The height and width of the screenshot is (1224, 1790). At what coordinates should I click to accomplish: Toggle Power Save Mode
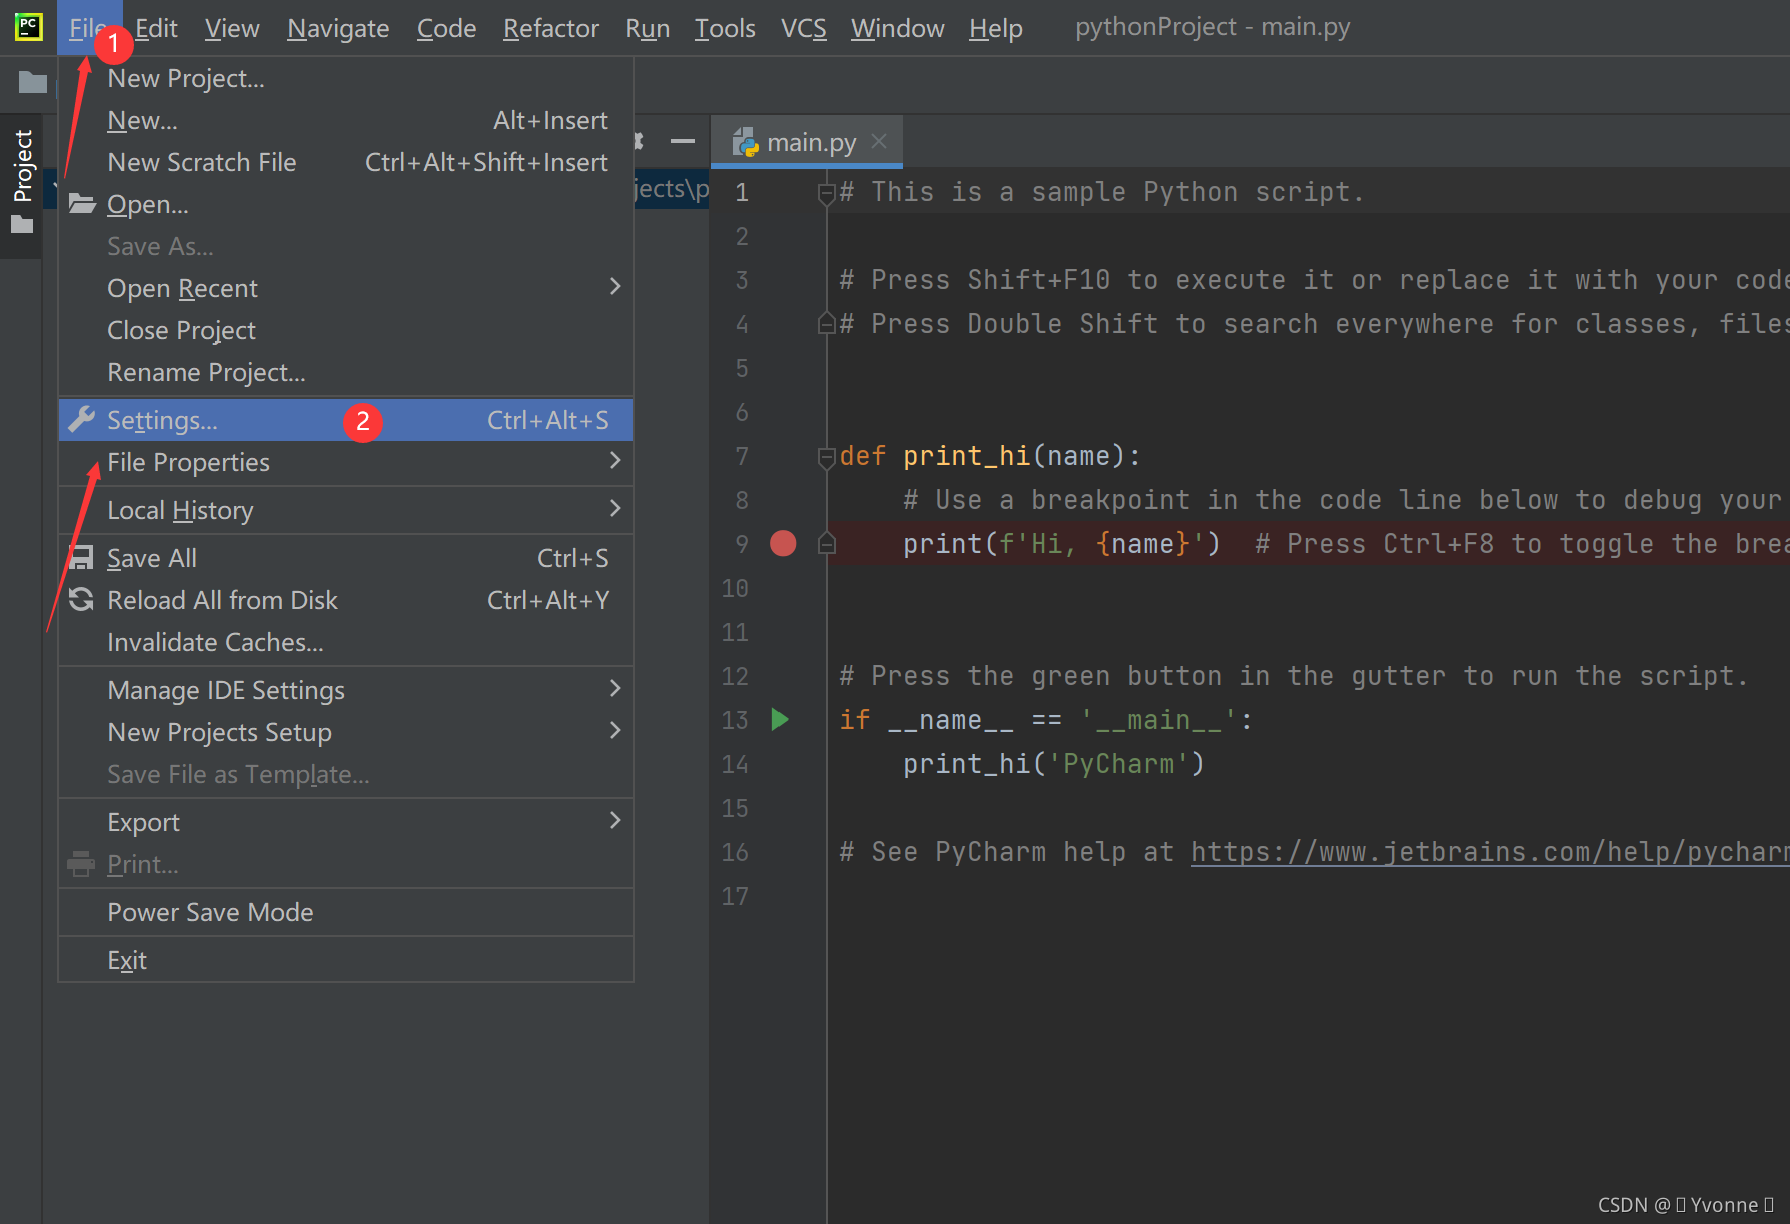coord(346,912)
